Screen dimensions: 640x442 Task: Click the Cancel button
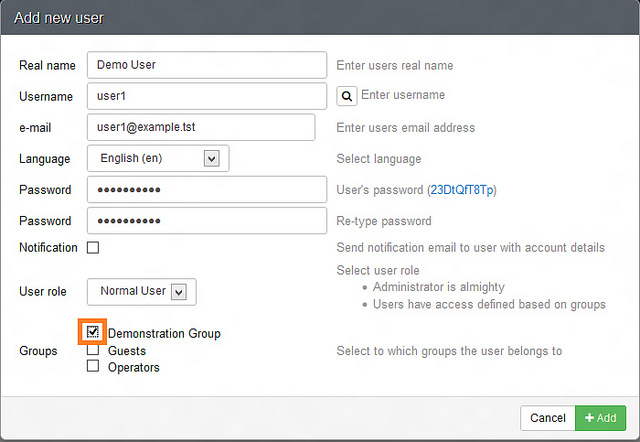pos(548,418)
